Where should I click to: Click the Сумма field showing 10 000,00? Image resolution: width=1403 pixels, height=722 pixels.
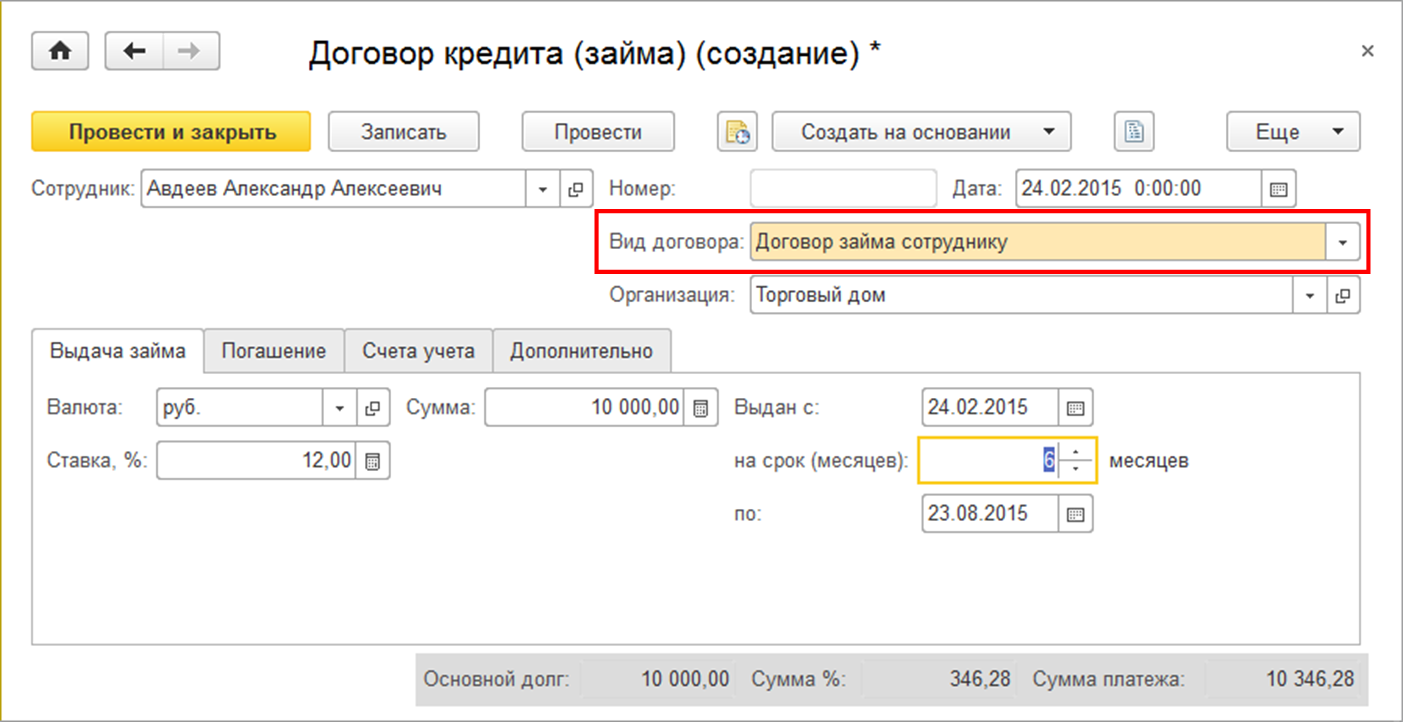pos(585,408)
